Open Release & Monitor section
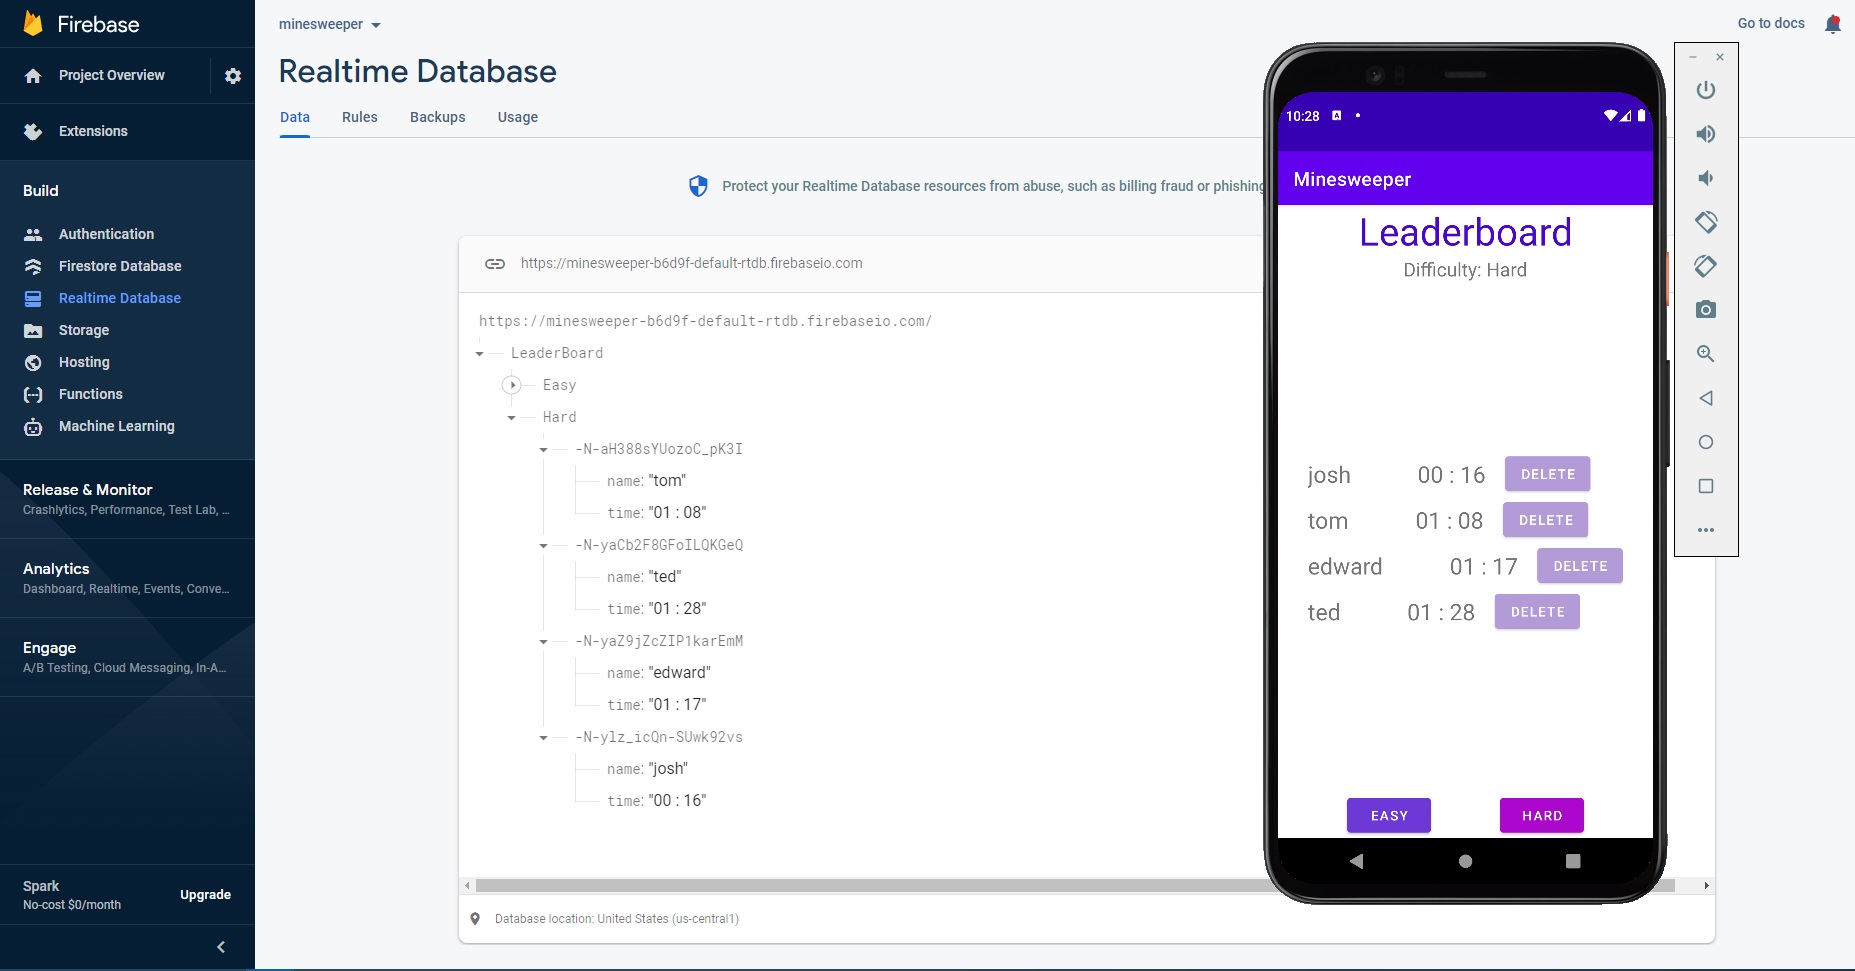This screenshot has height=971, width=1855. [127, 499]
